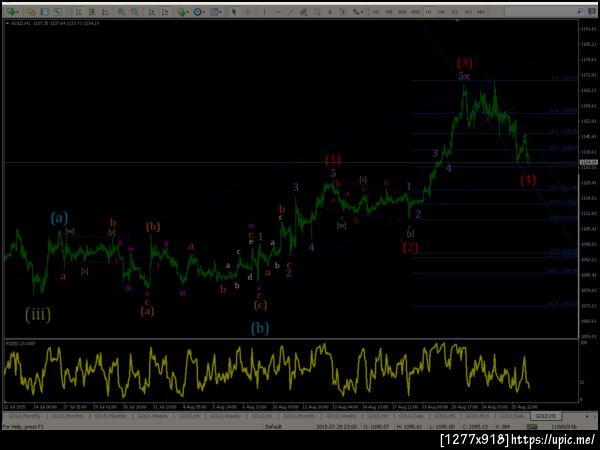
Task: Open the Profiles icon in the toolbar
Action: [x=31, y=12]
